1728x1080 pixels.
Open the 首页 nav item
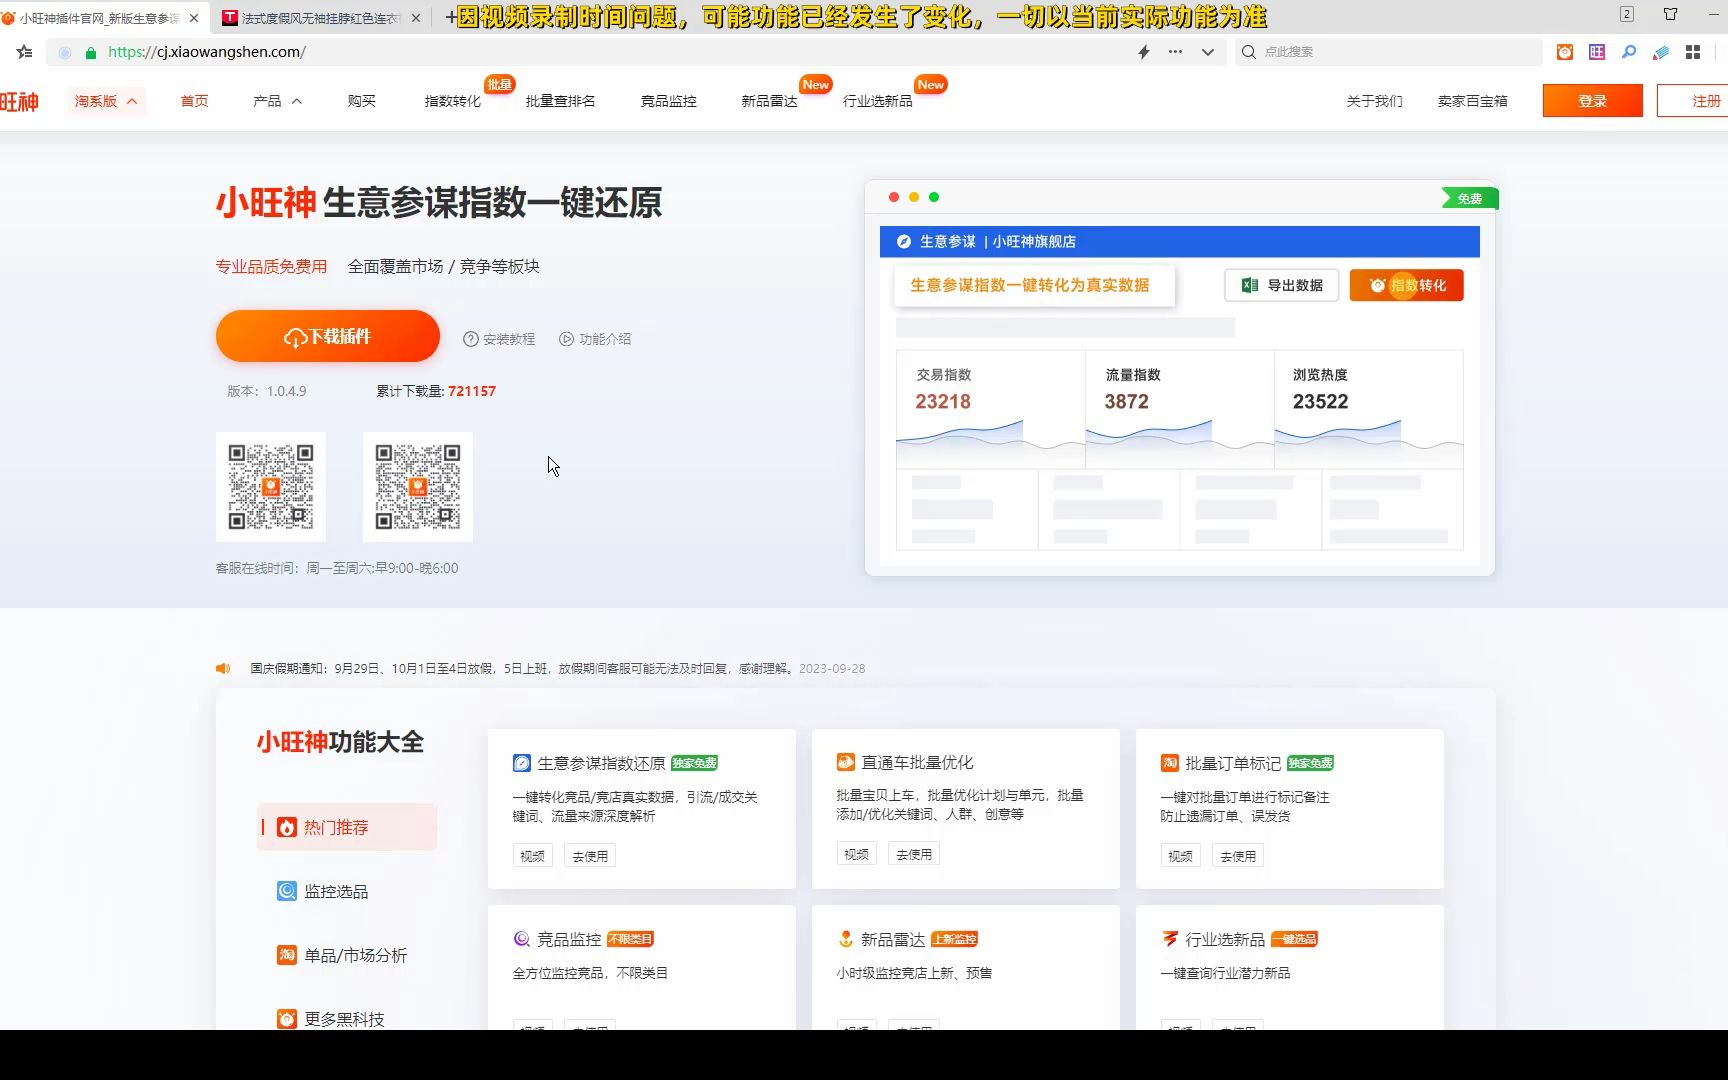tap(194, 101)
